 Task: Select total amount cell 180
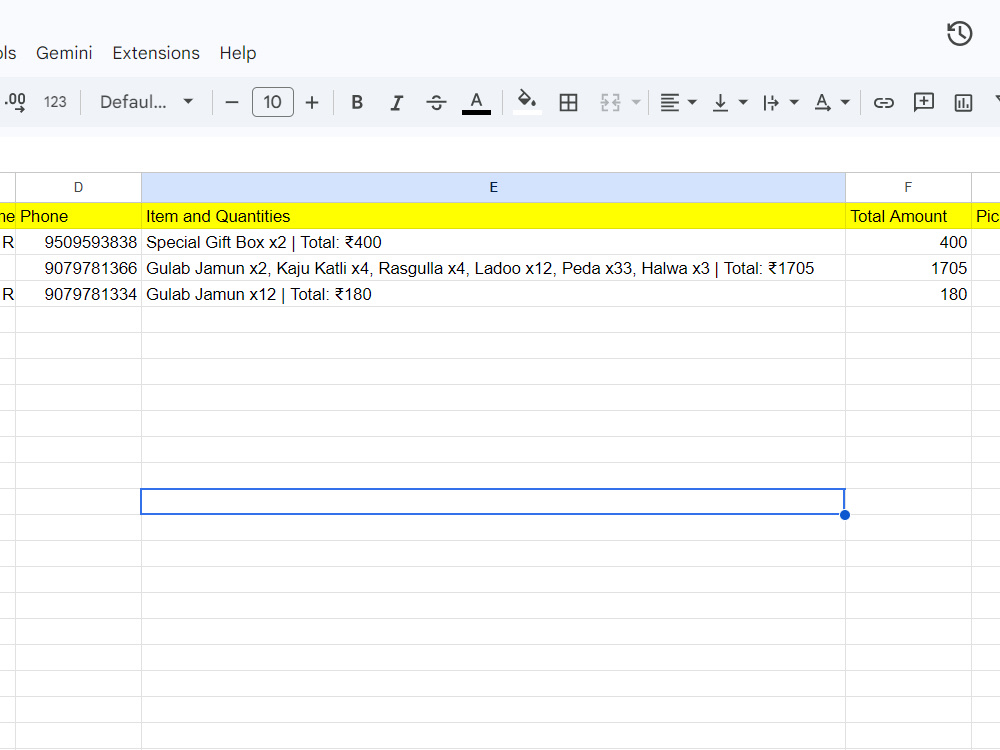pyautogui.click(x=908, y=295)
